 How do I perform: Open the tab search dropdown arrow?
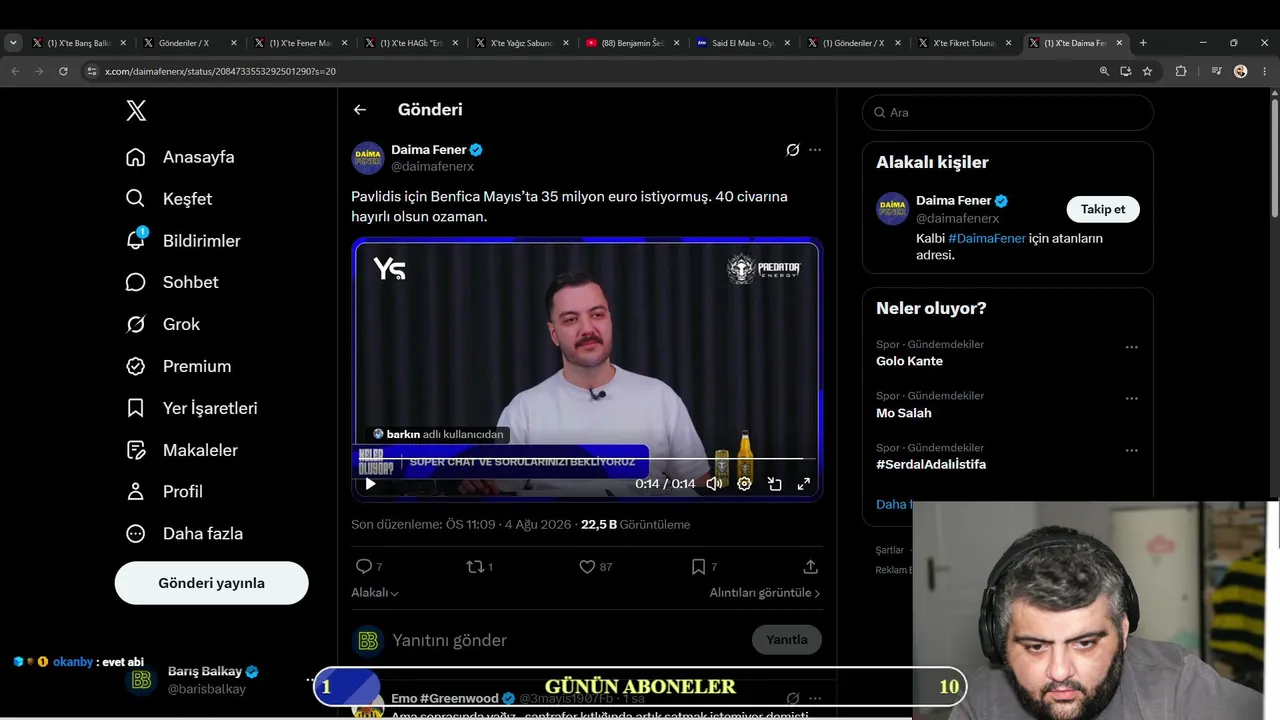13,43
